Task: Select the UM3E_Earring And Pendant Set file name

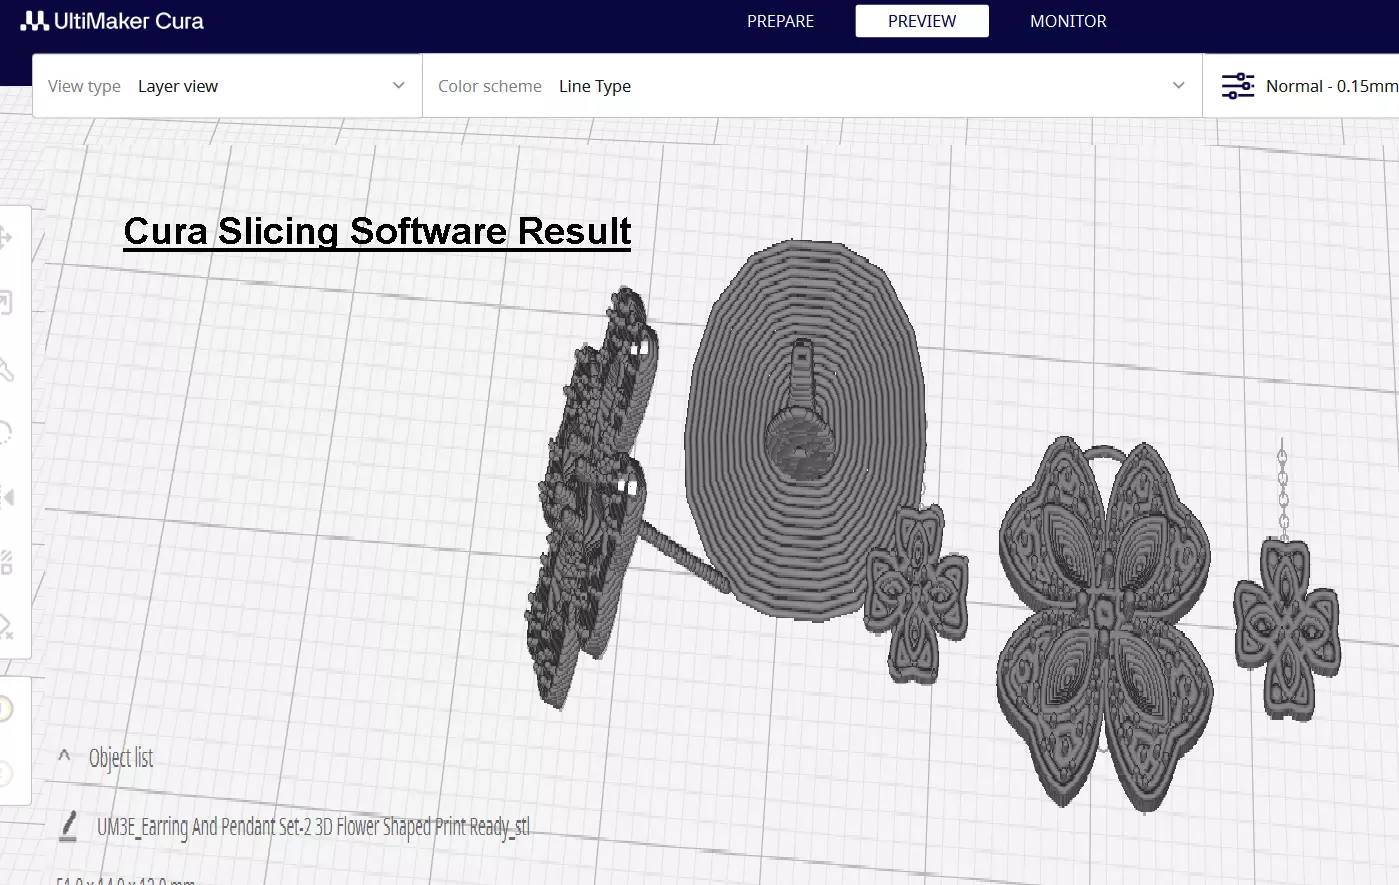Action: pyautogui.click(x=313, y=827)
